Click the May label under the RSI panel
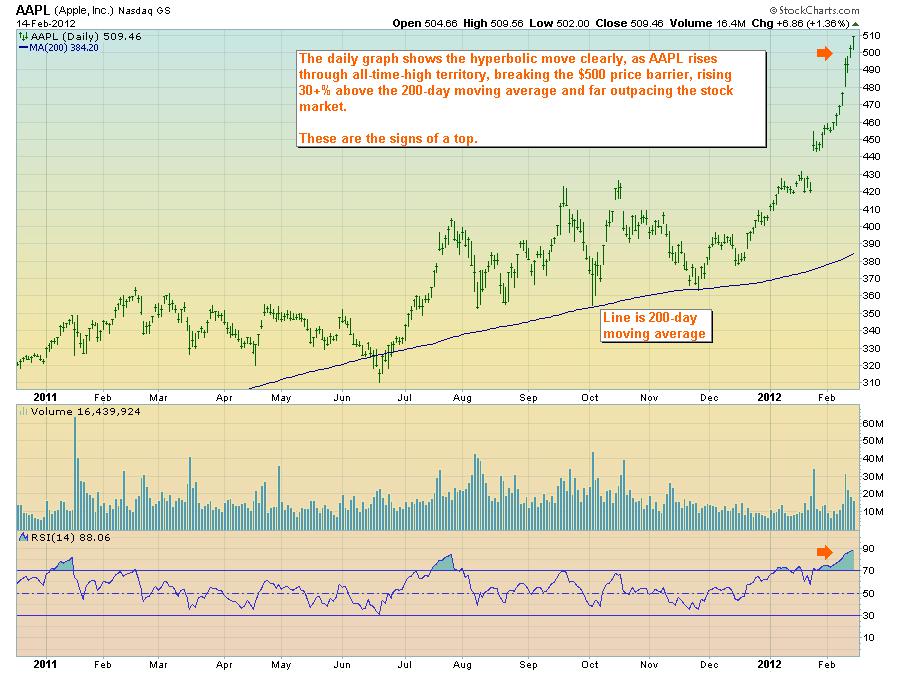The image size is (900, 673). pos(281,665)
